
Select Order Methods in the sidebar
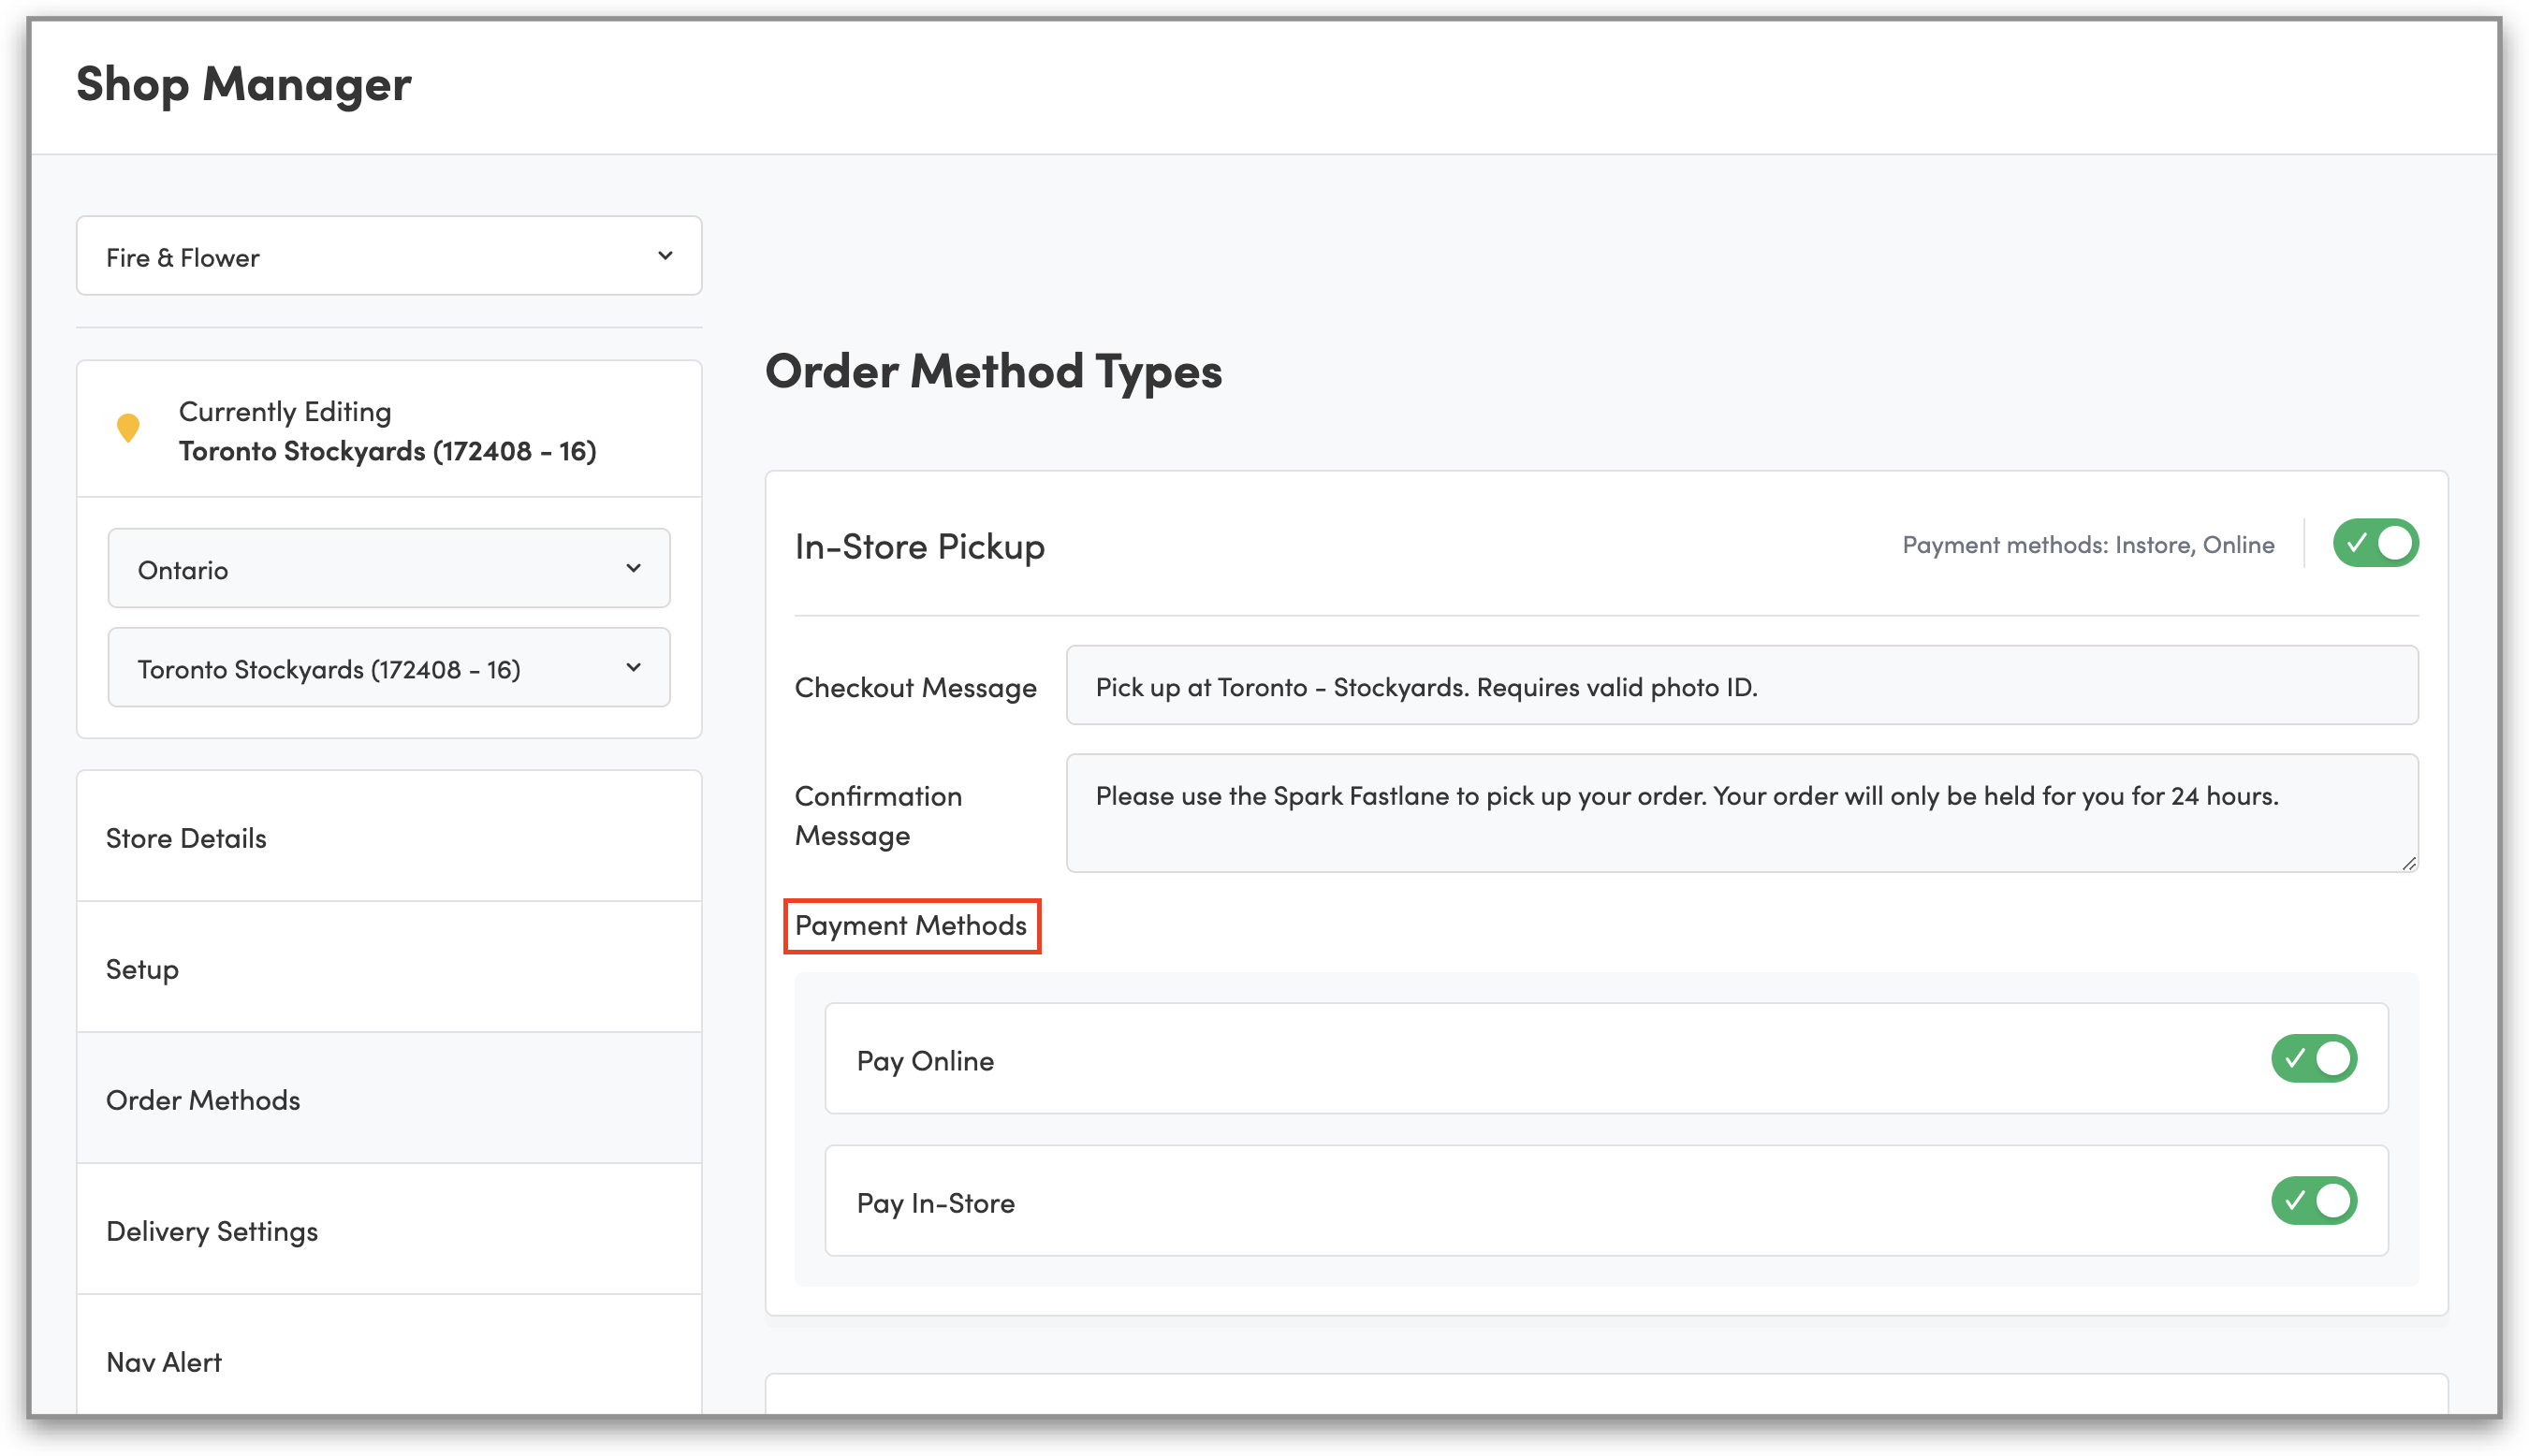203,1100
